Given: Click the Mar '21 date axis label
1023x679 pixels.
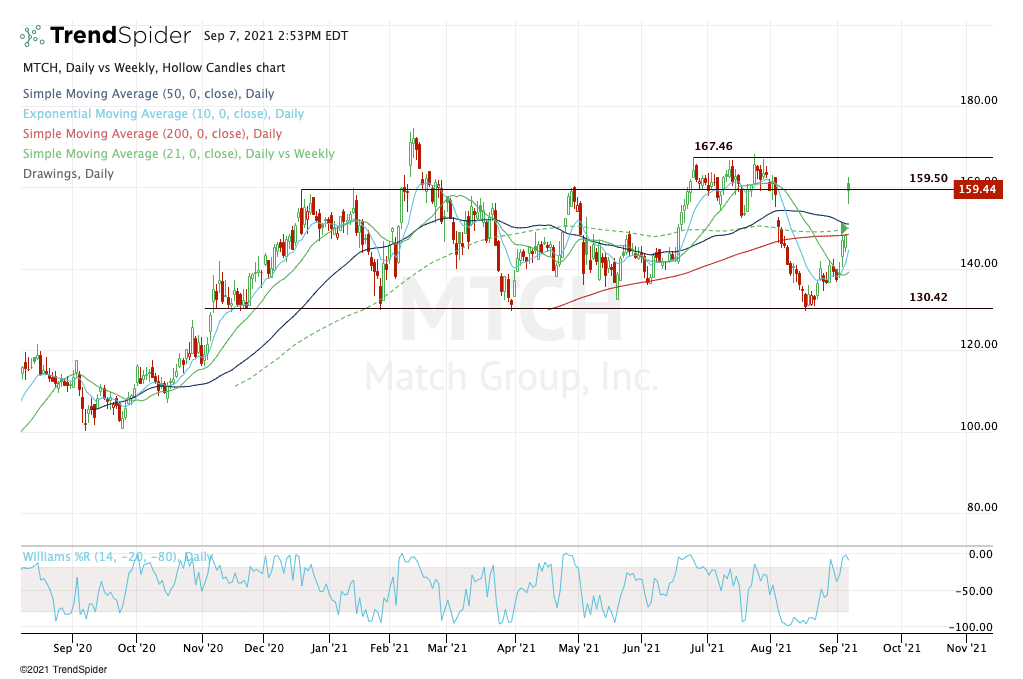Looking at the screenshot, I should tap(447, 648).
